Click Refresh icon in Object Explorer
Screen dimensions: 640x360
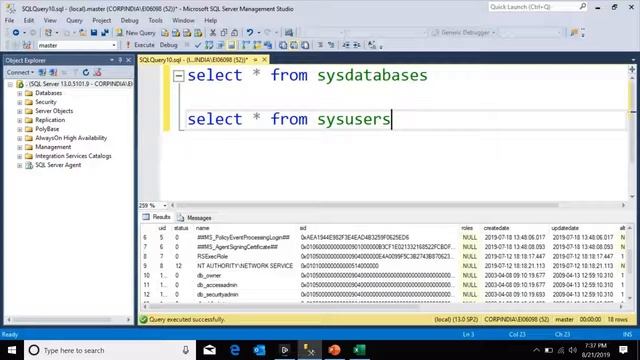click(86, 72)
